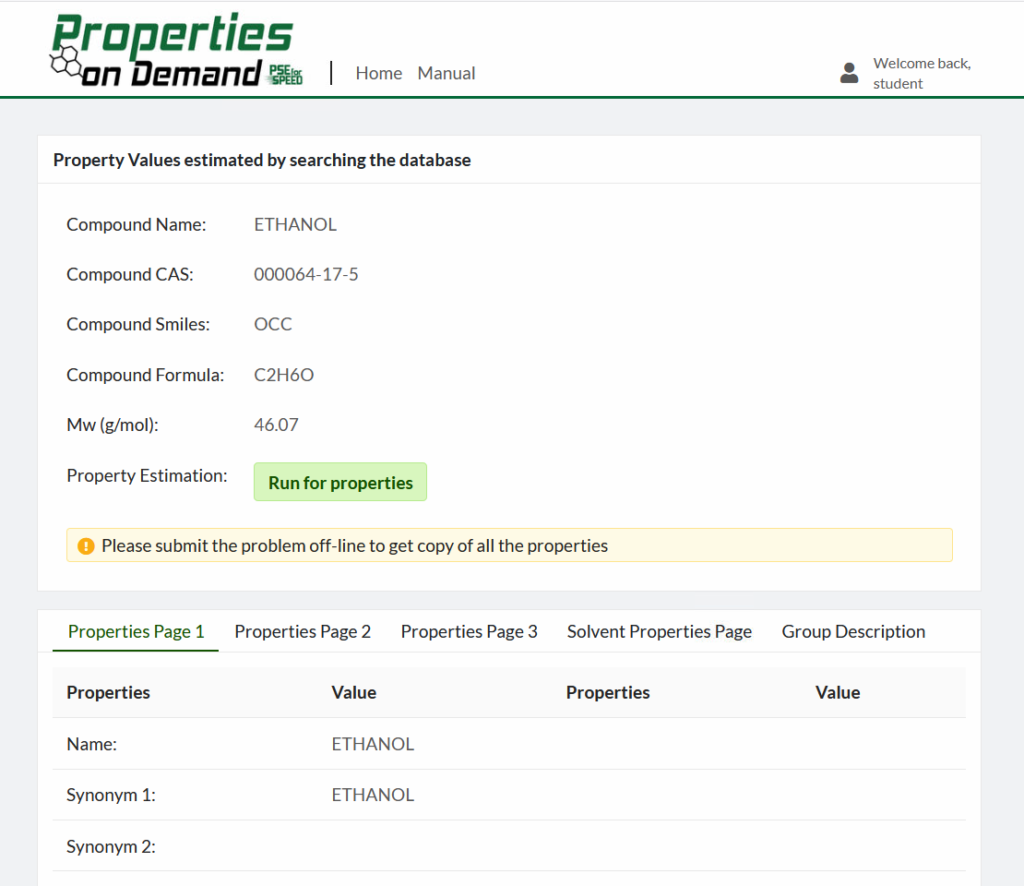
Task: Click the Smiles value OCC
Action: [x=273, y=324]
